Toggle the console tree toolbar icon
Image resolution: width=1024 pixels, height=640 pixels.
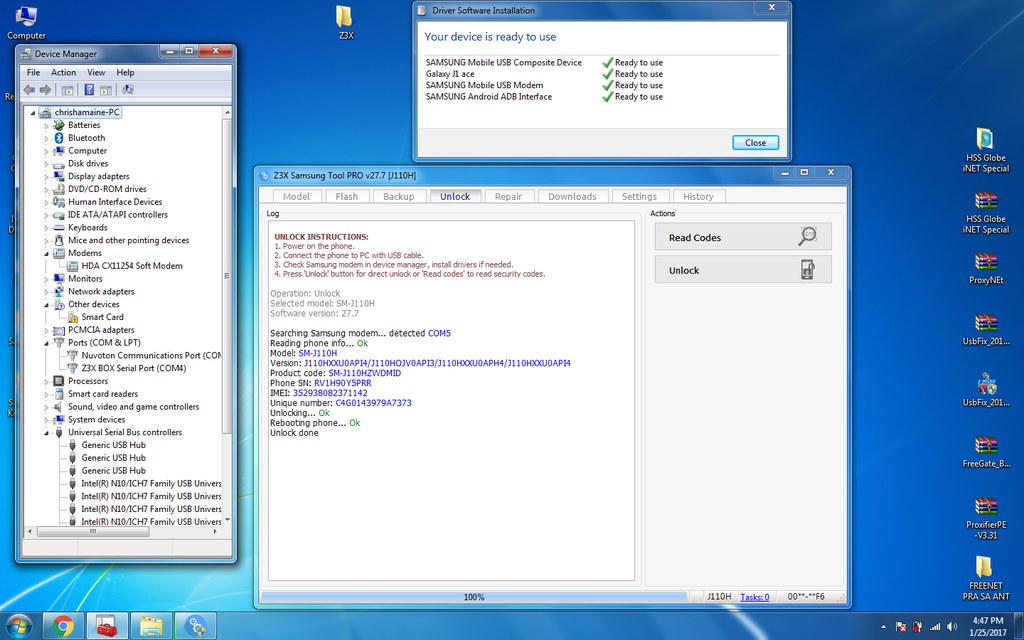pos(67,90)
